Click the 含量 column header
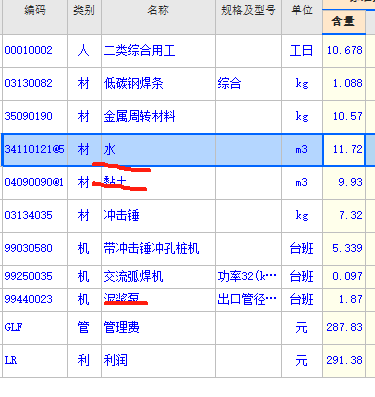This screenshot has height=397, width=375. 344,22
